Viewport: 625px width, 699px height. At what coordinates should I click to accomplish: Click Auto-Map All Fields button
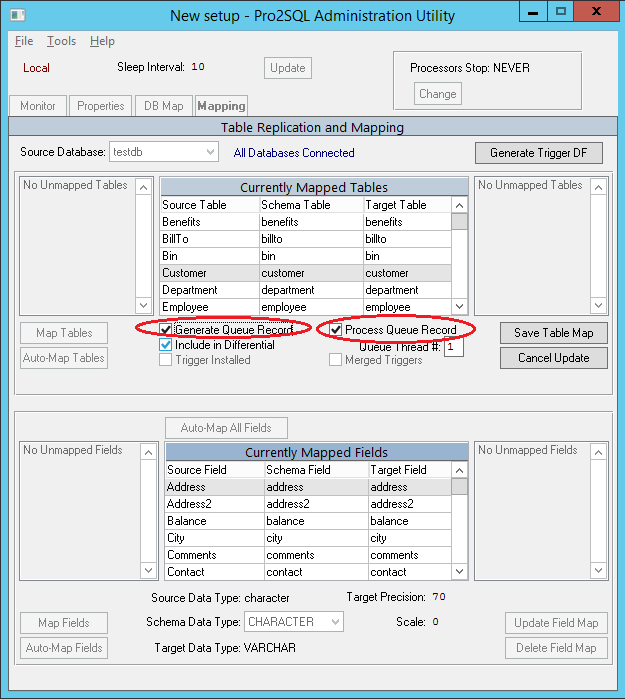point(226,428)
